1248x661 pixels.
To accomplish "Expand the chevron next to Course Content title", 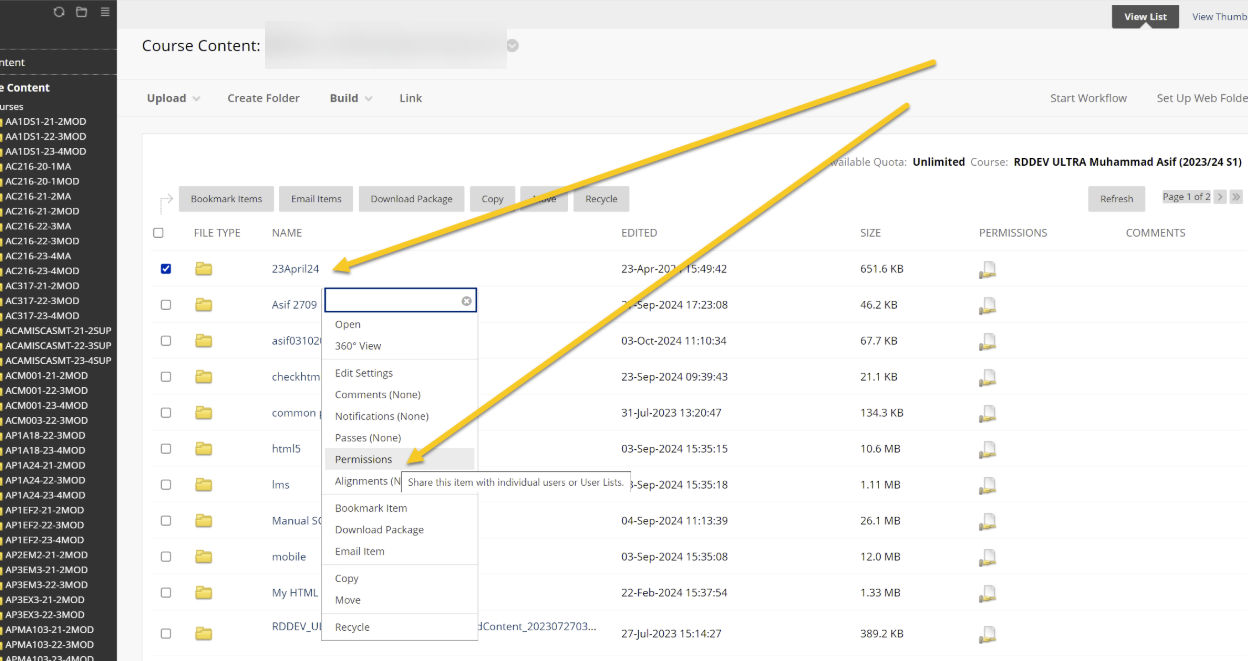I will point(513,46).
